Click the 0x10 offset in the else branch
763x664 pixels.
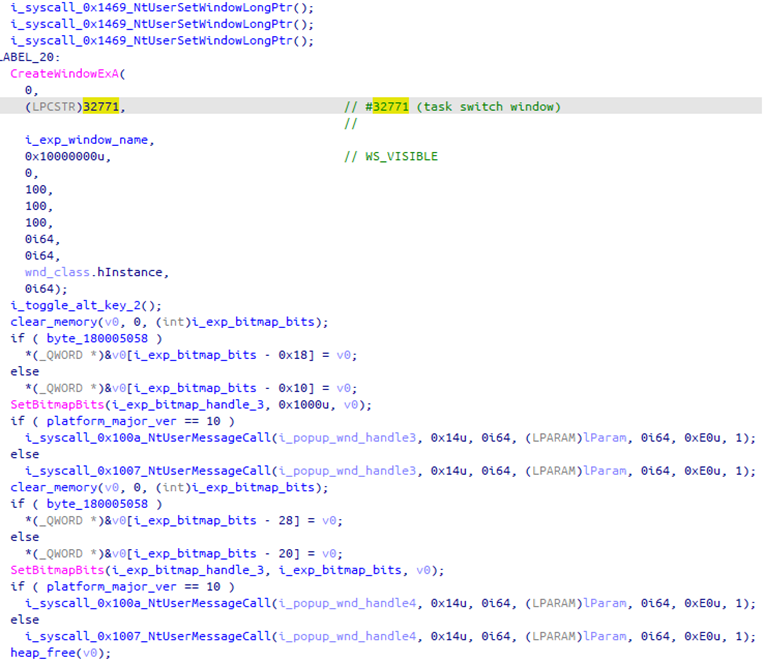coord(293,388)
